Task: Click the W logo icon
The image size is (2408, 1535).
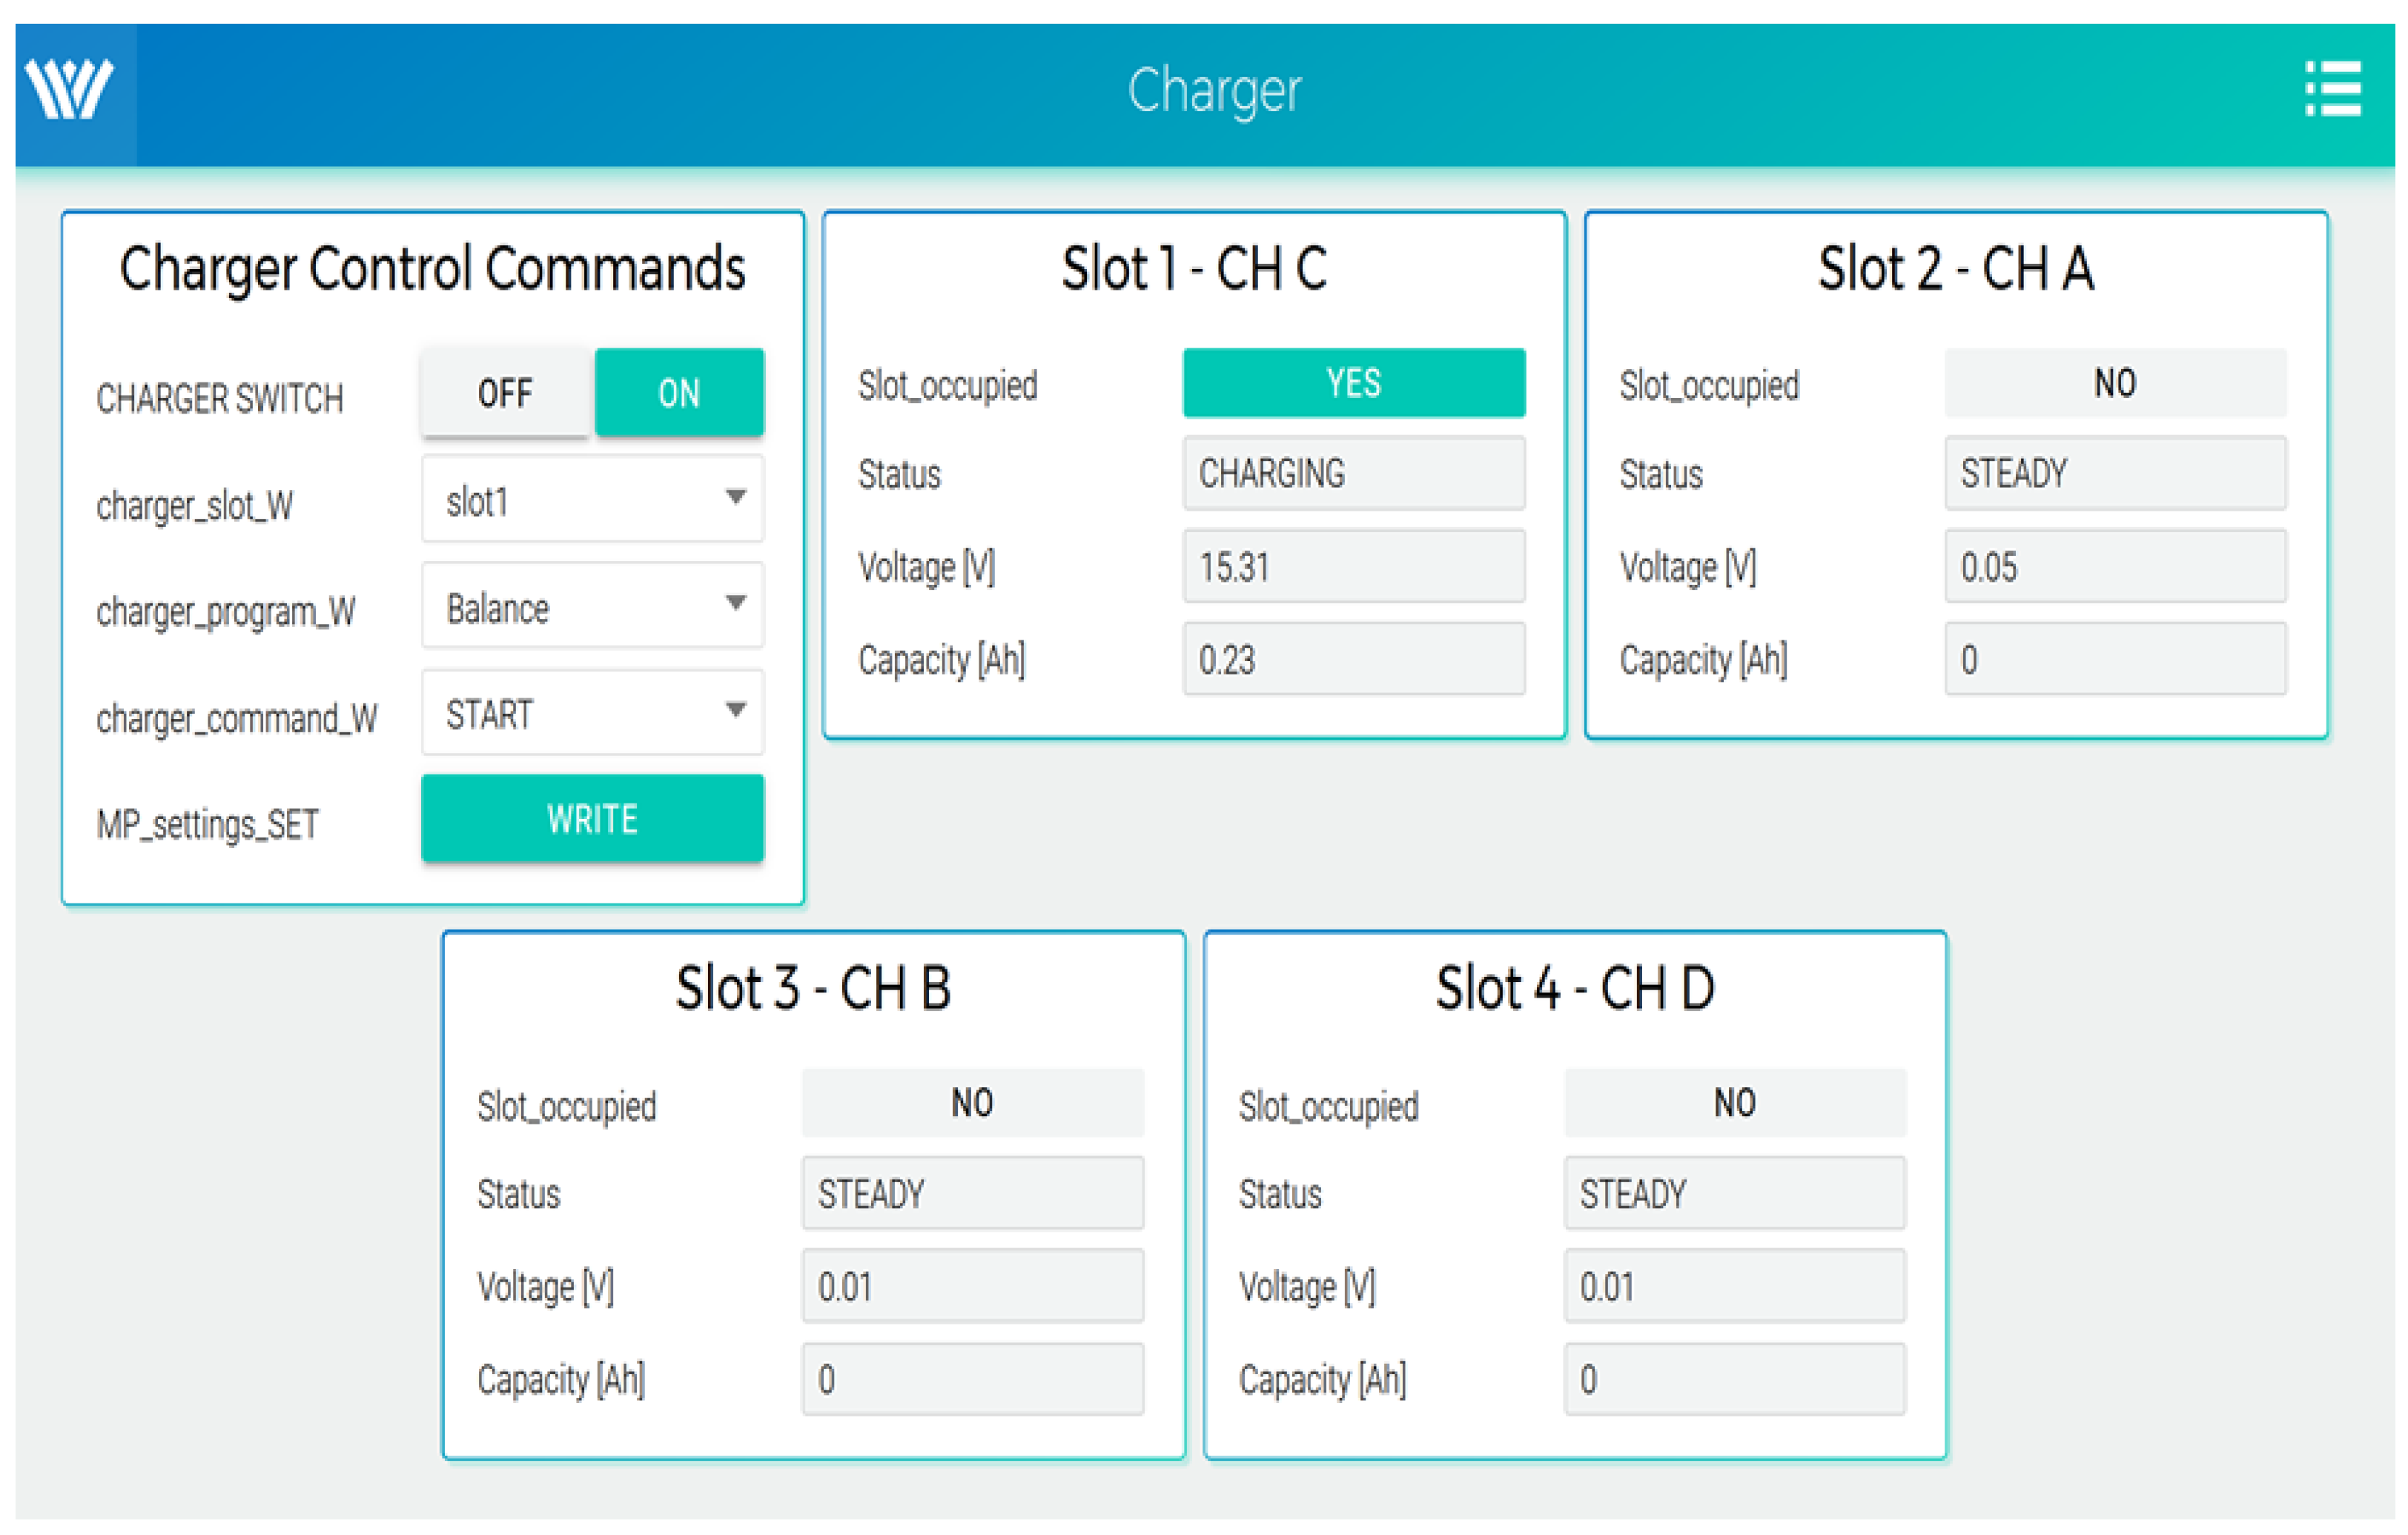Action: click(x=69, y=90)
